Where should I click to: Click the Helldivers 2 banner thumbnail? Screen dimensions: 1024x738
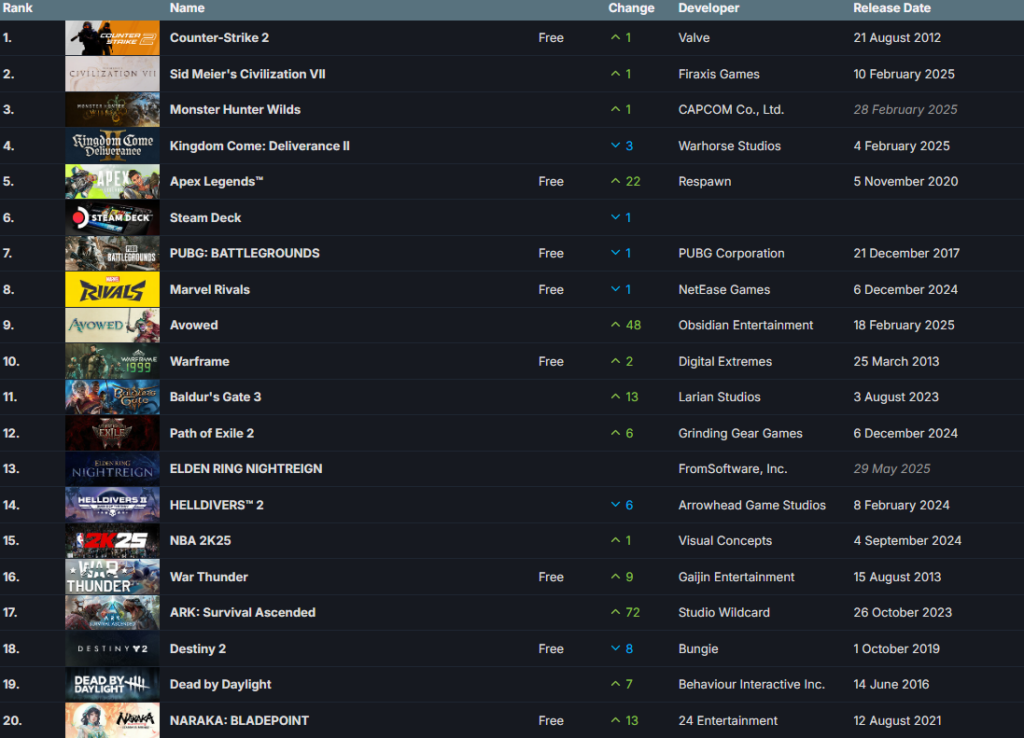point(112,505)
